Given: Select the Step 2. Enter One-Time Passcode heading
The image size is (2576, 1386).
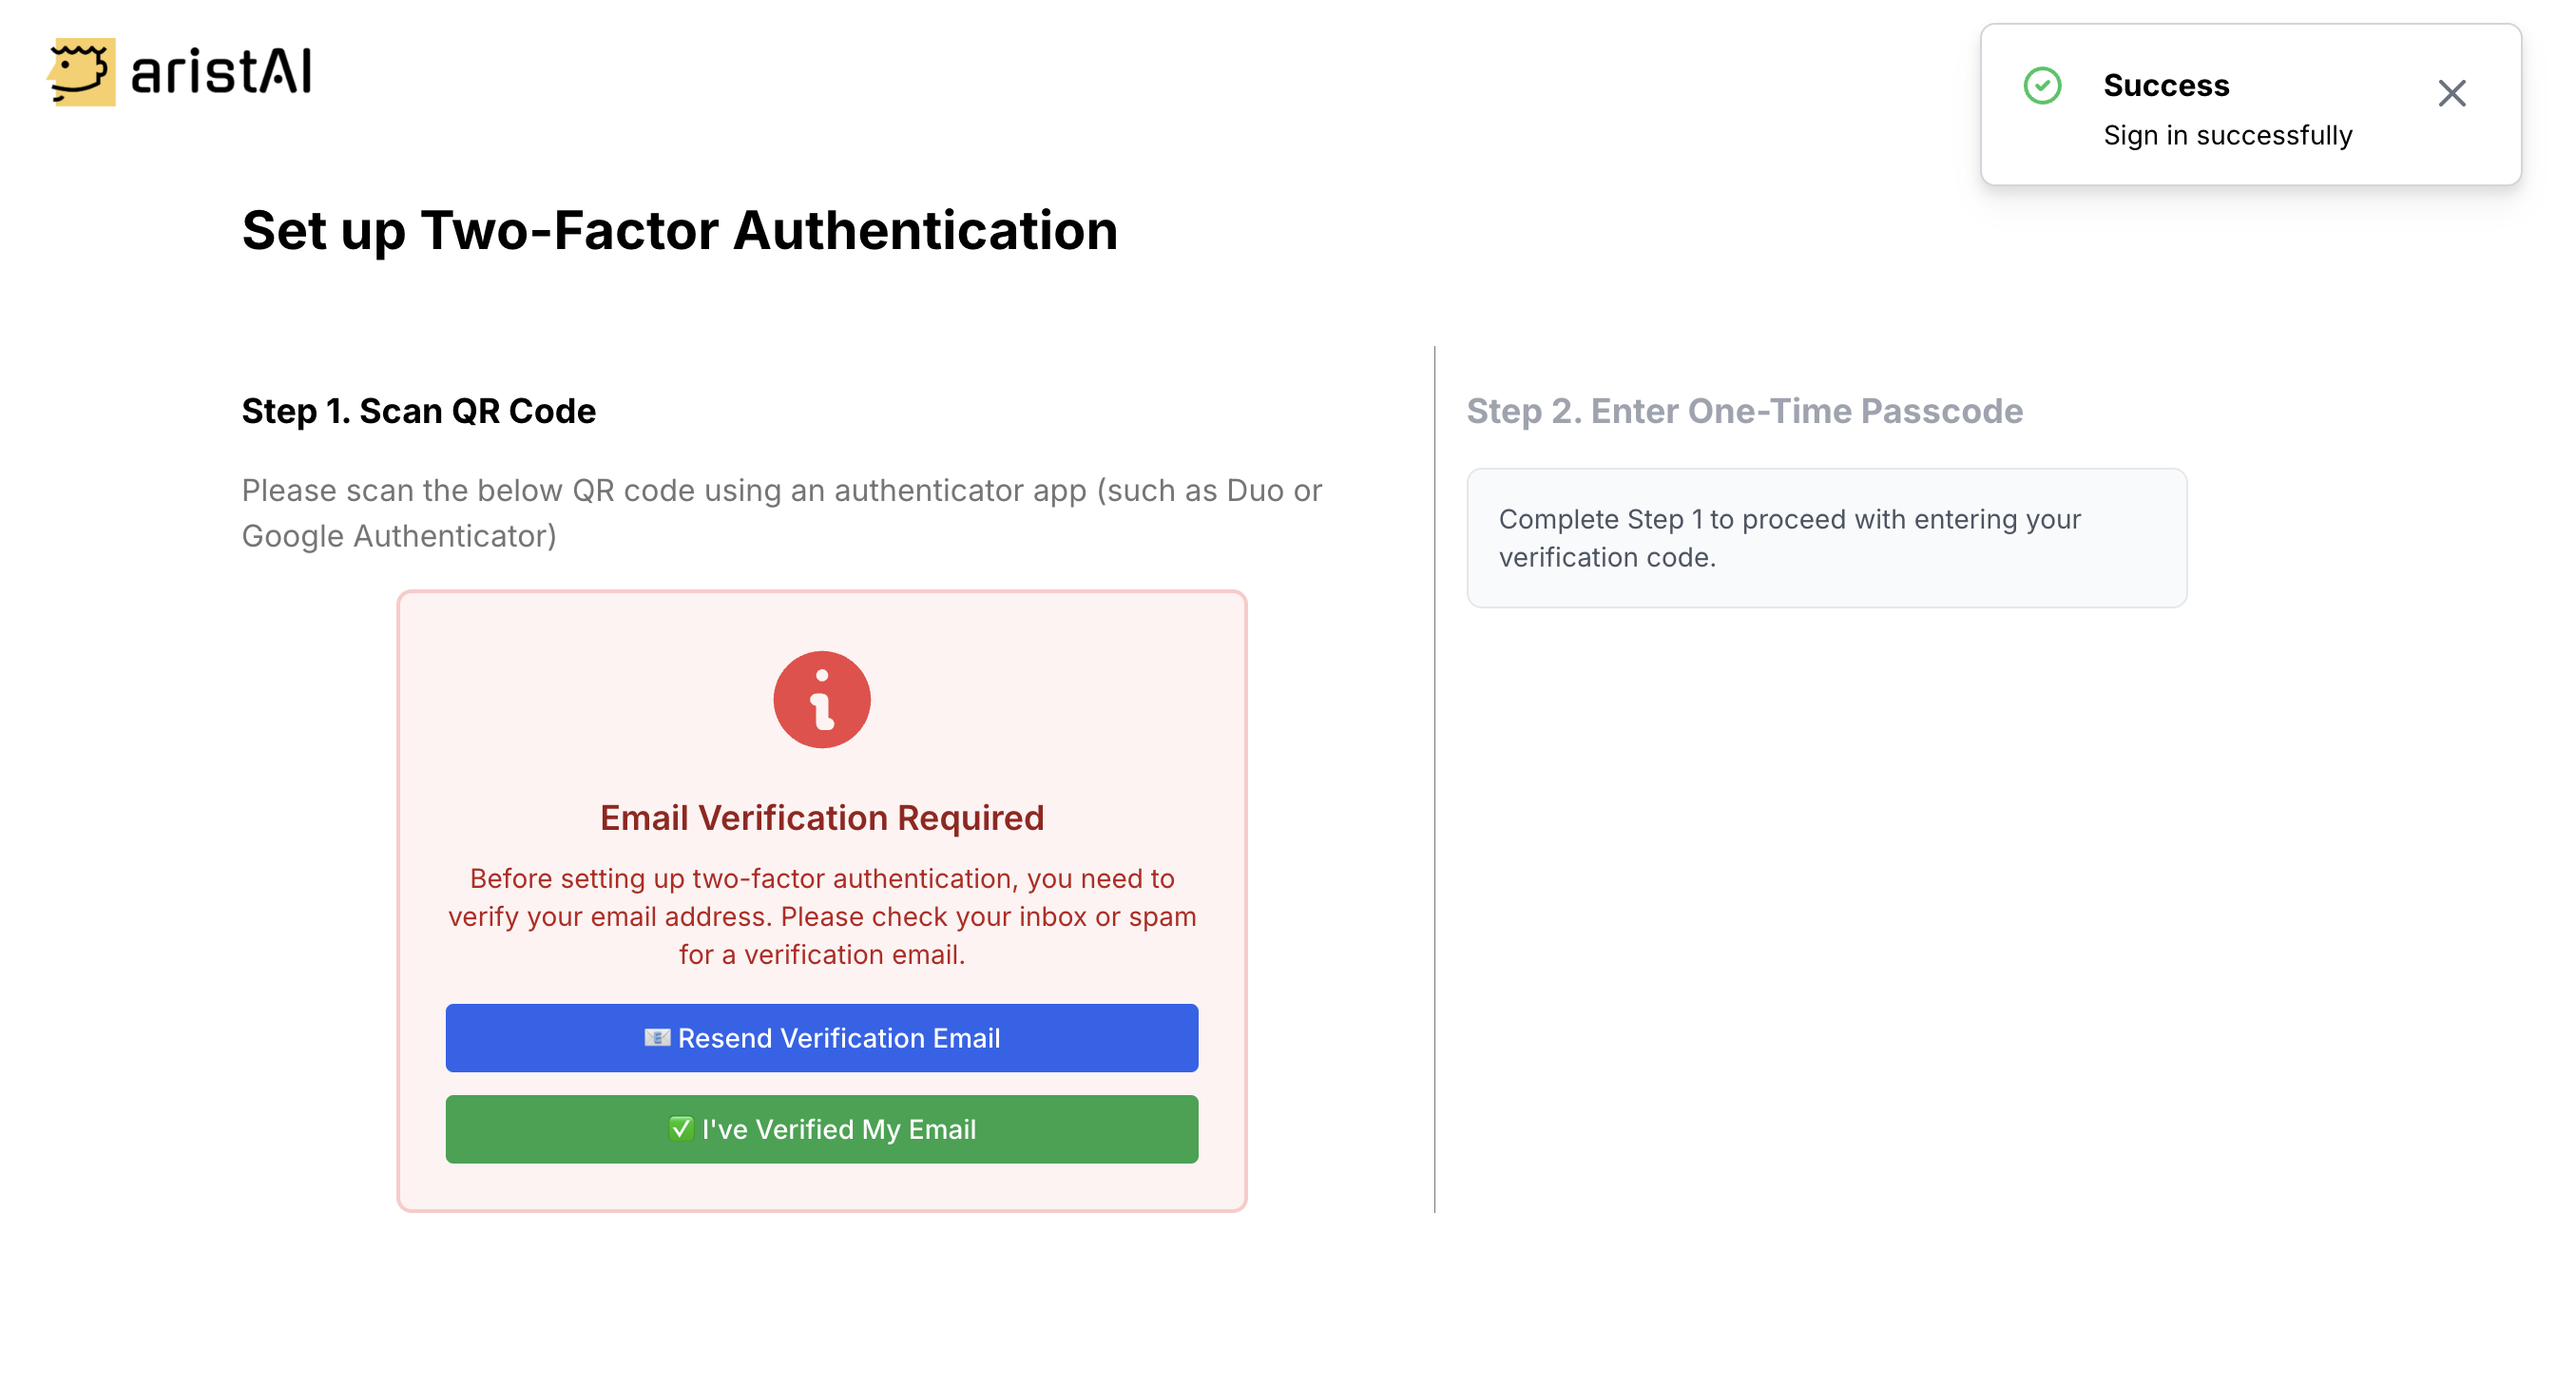Looking at the screenshot, I should pos(1744,410).
